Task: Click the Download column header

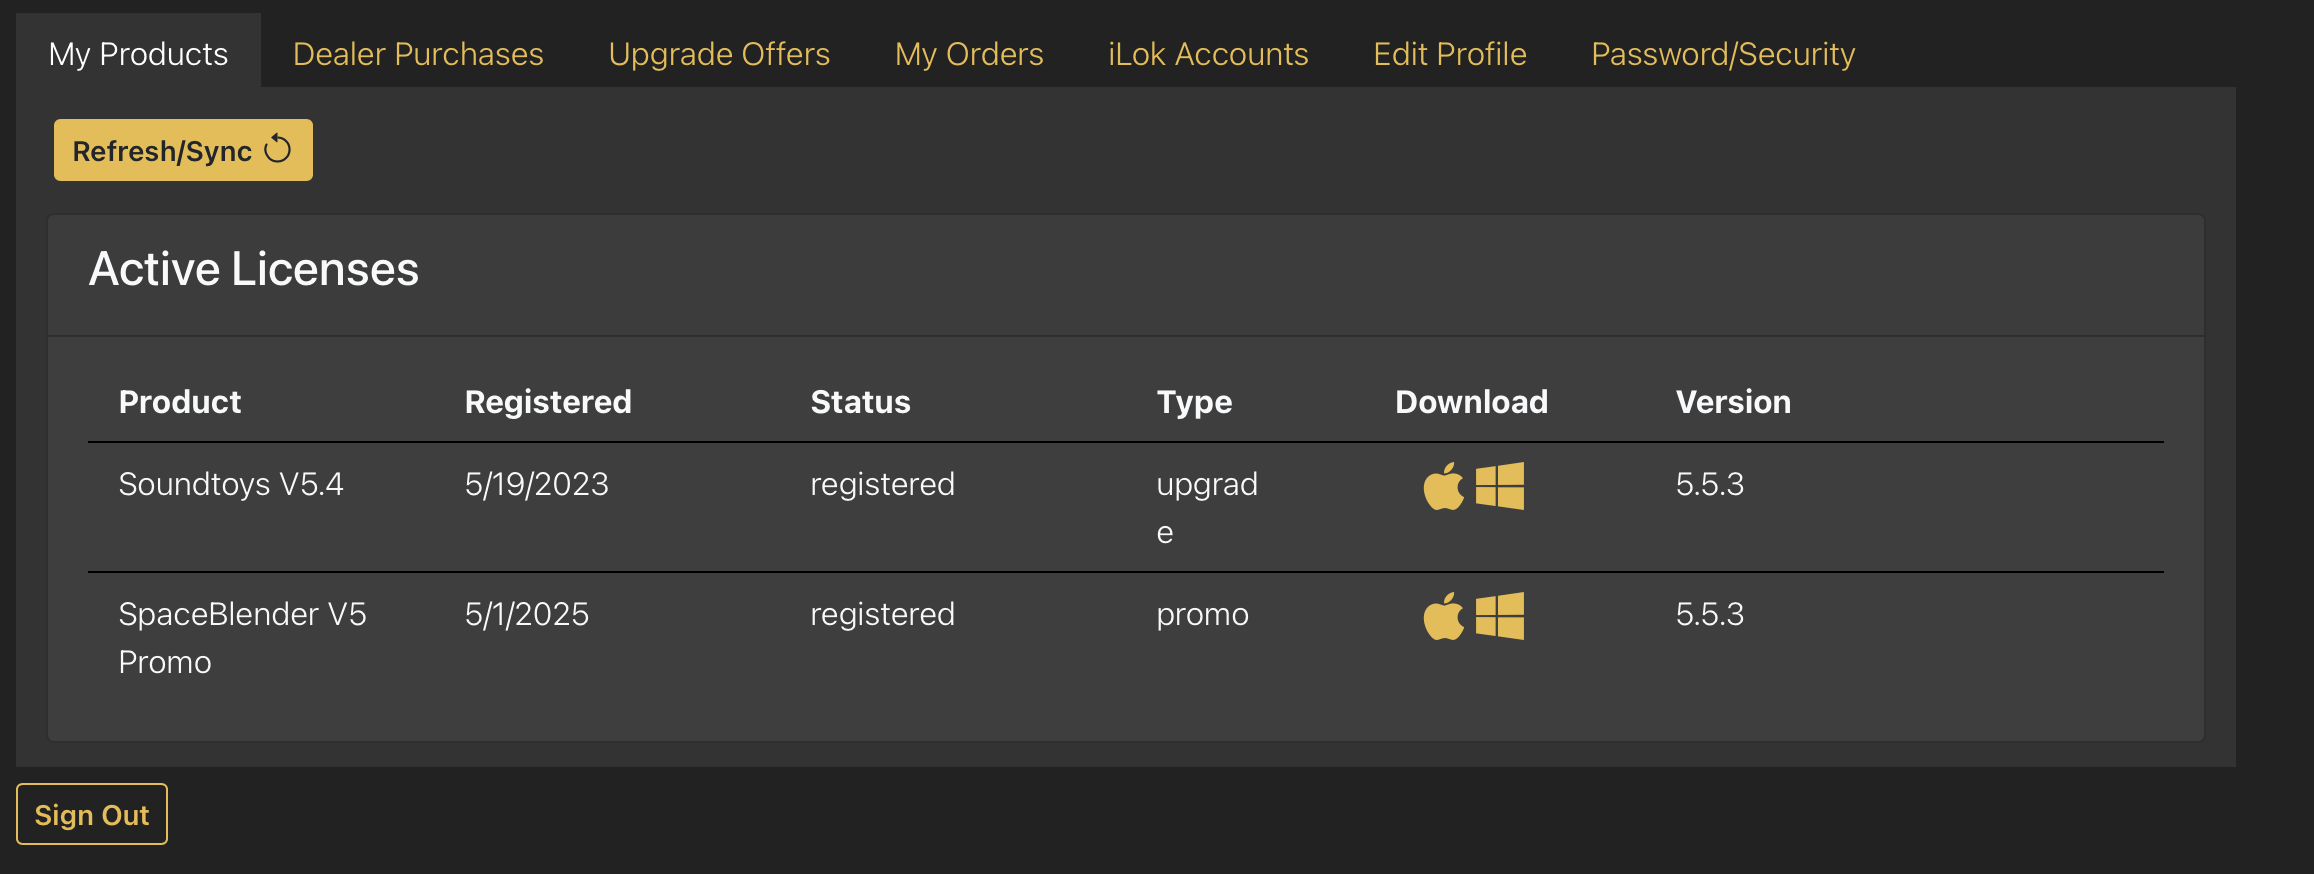Action: pyautogui.click(x=1471, y=402)
